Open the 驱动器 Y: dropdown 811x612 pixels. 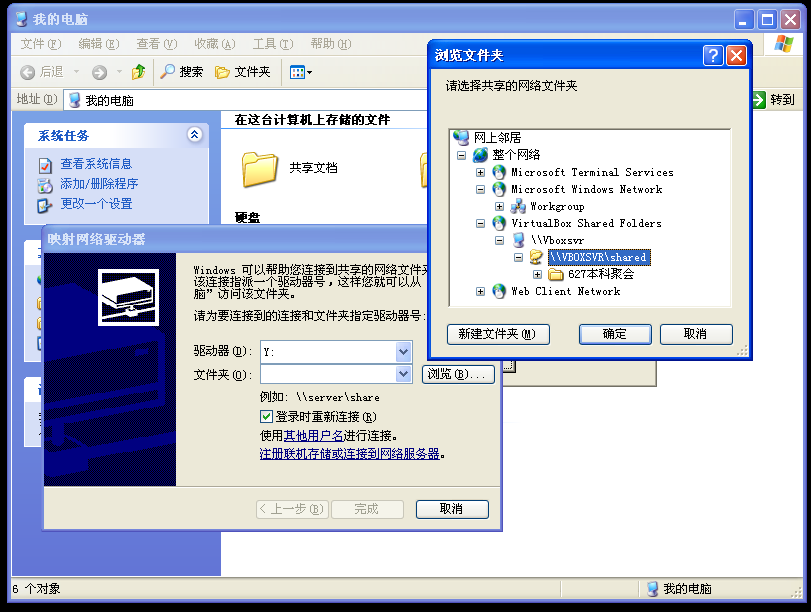click(403, 352)
